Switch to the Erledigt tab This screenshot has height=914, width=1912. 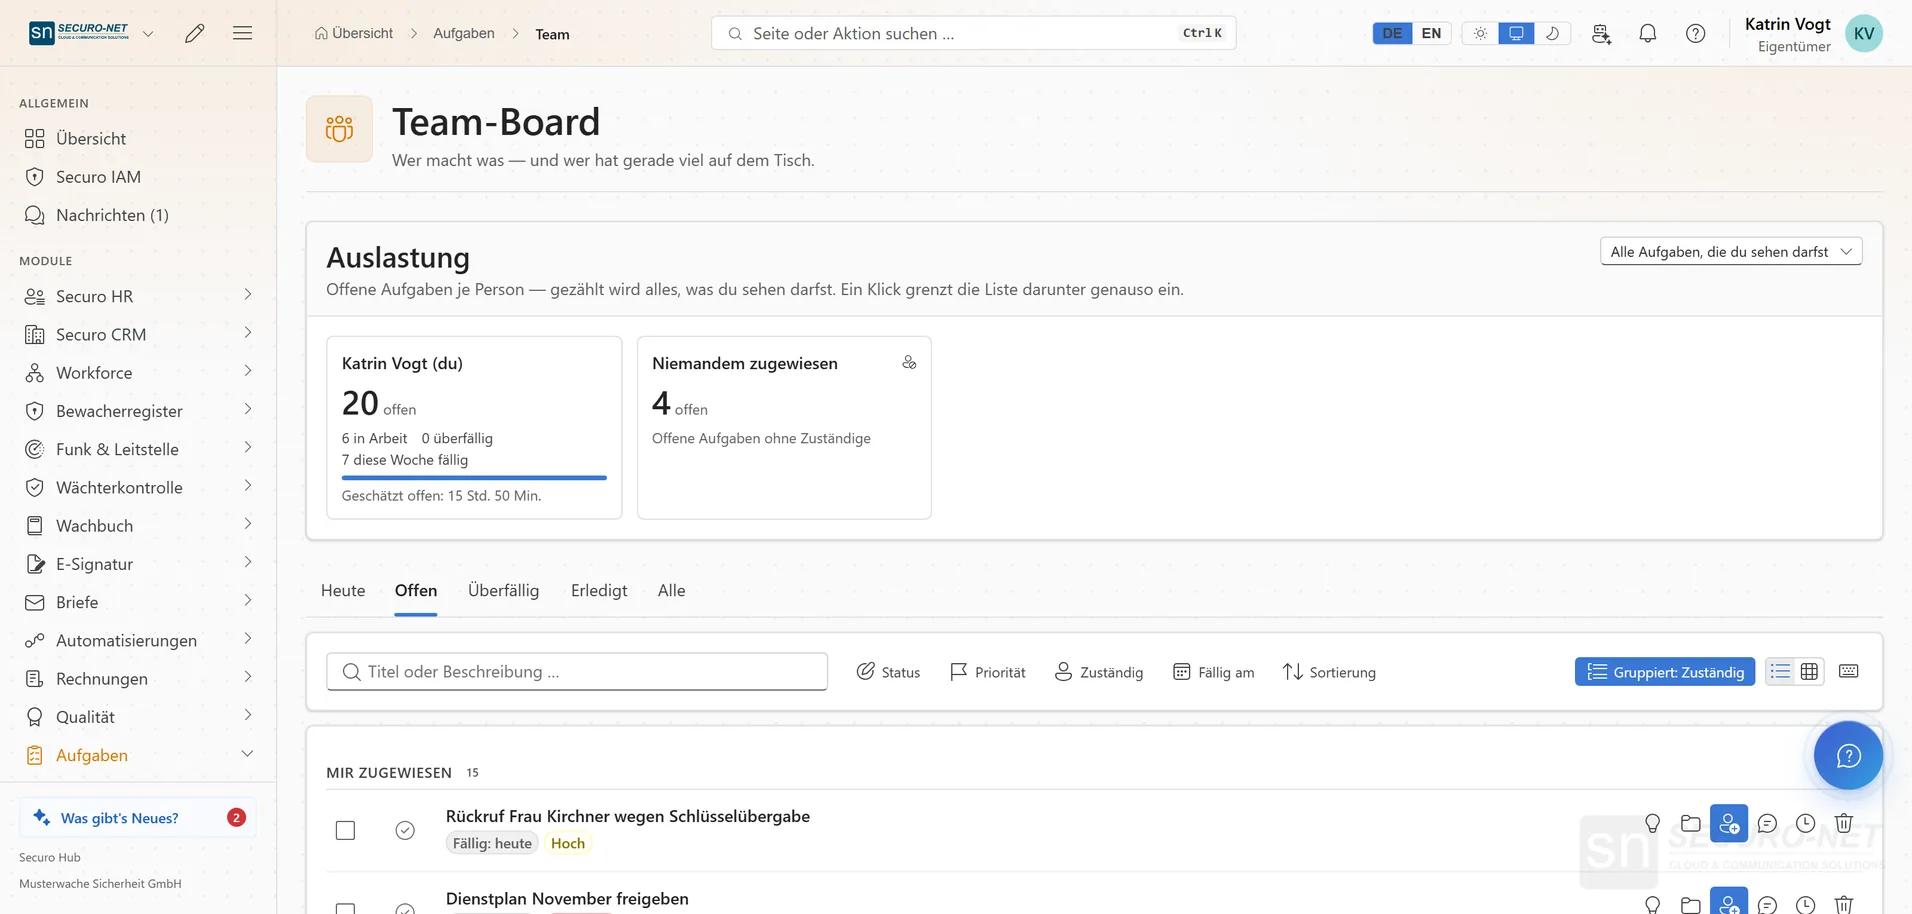tap(599, 590)
